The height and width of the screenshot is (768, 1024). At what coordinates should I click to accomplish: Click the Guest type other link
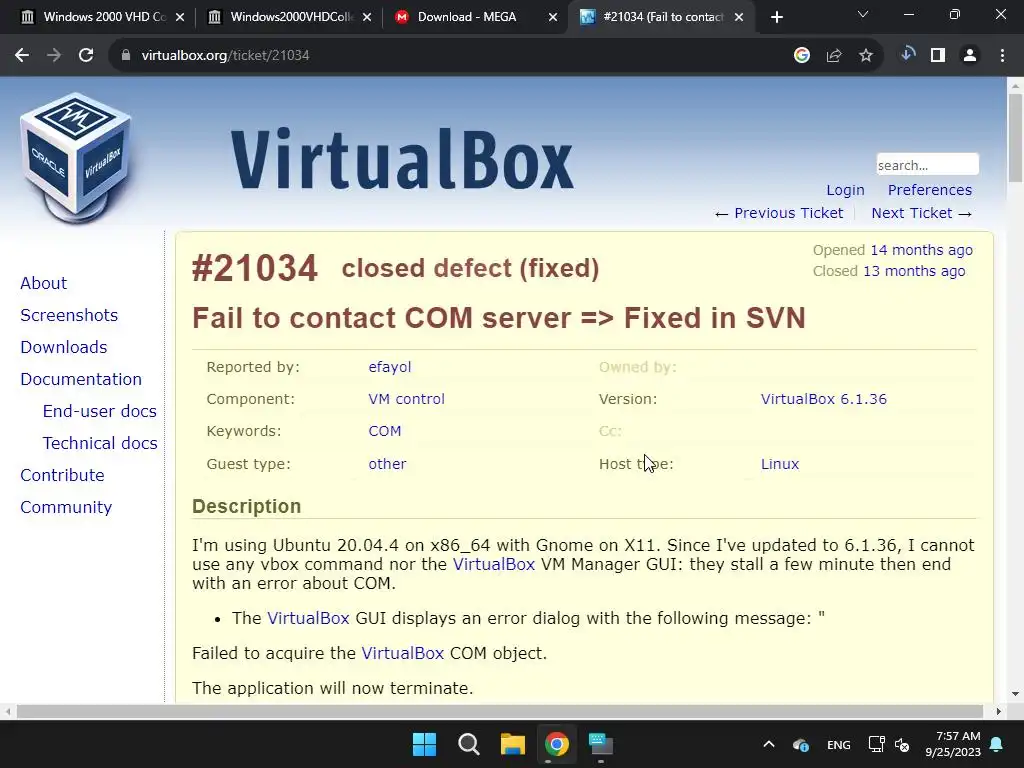pyautogui.click(x=387, y=464)
